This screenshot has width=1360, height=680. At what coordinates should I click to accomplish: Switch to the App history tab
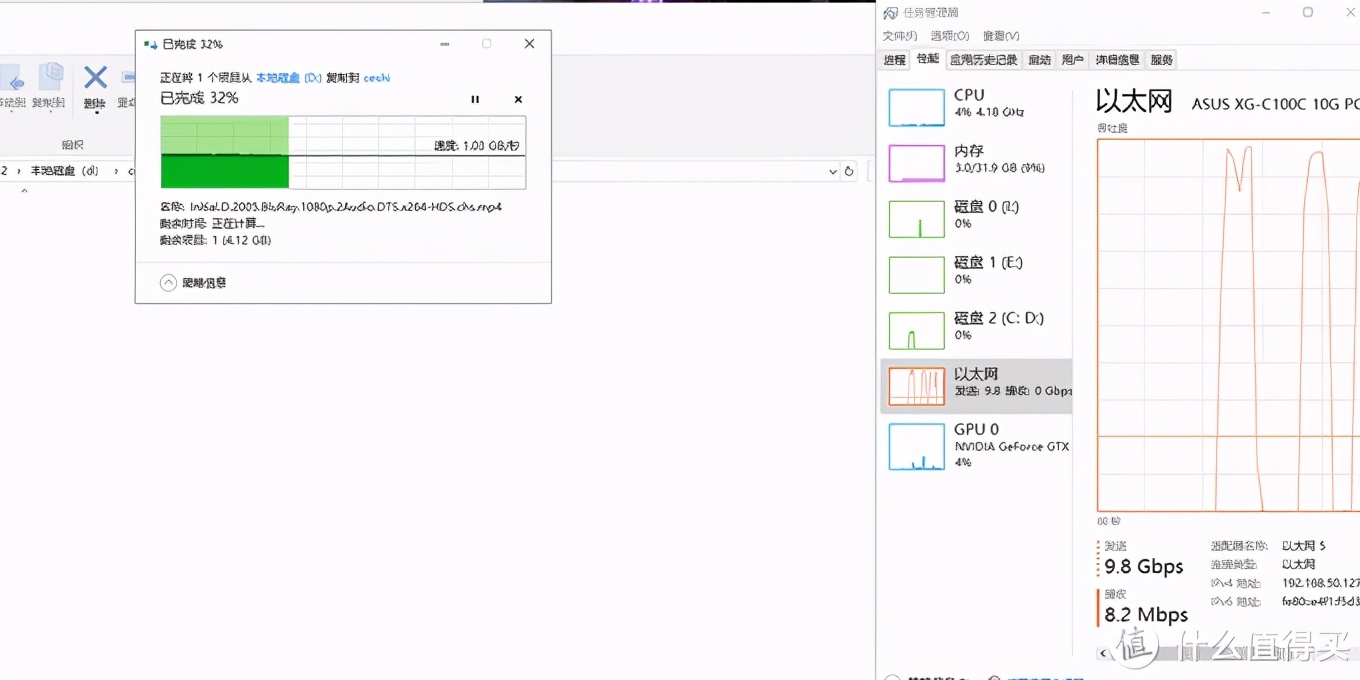click(983, 60)
